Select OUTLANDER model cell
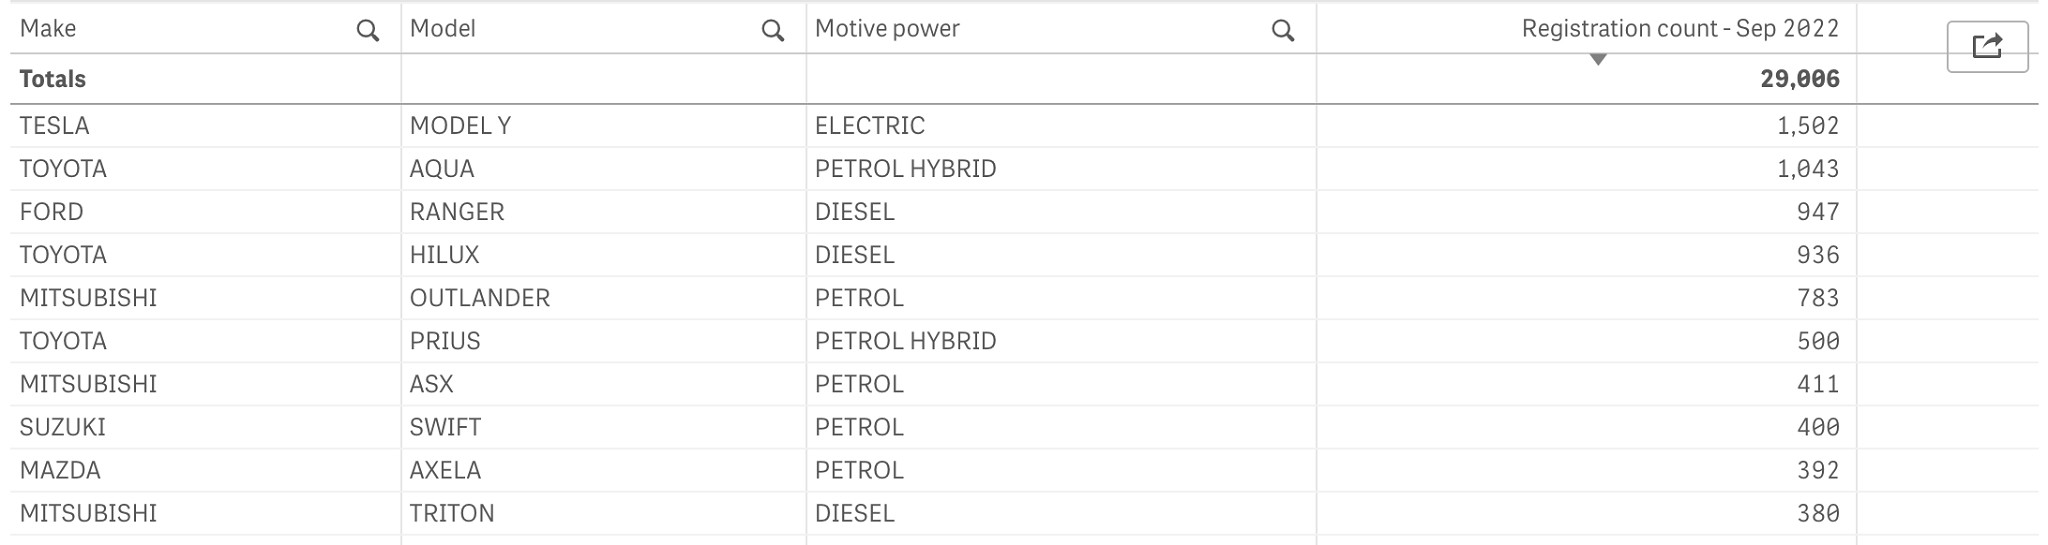Screen dimensions: 2048x545 pyautogui.click(x=480, y=298)
